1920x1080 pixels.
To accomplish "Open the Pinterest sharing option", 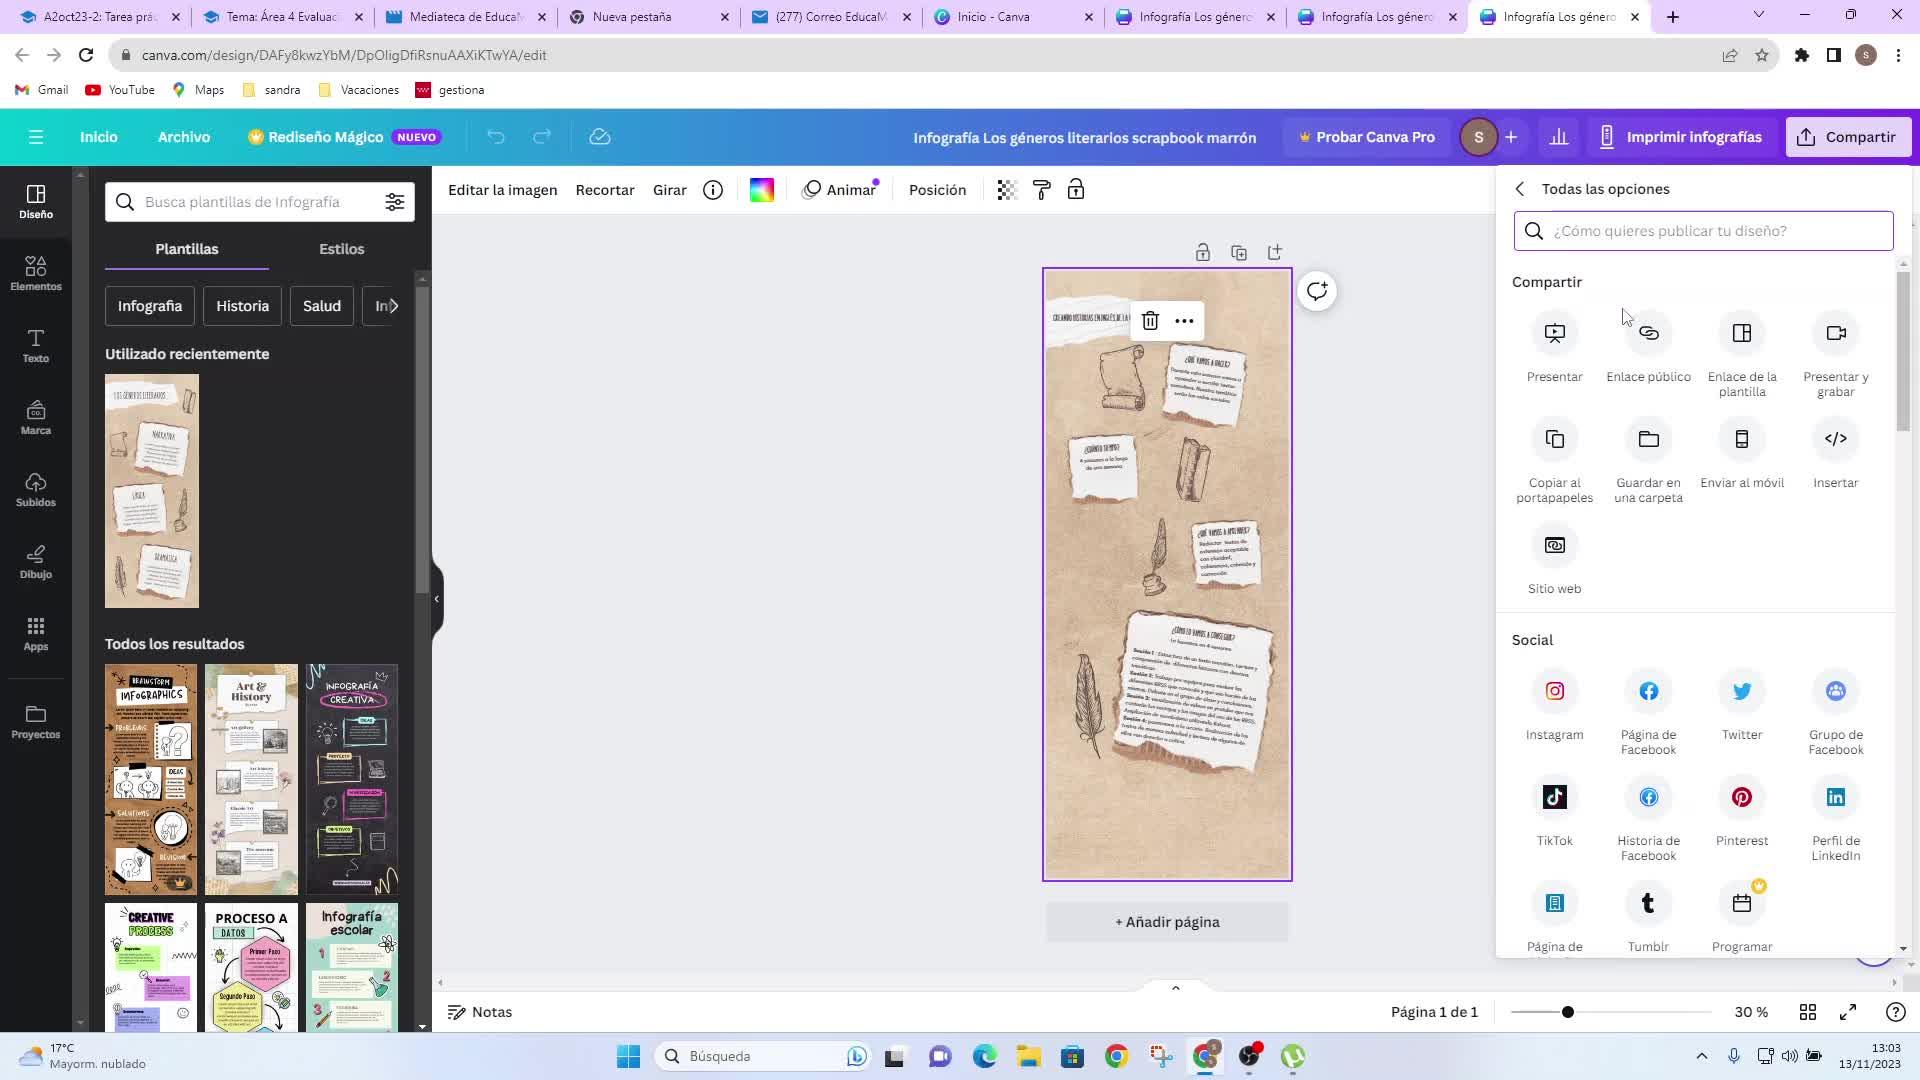I will click(1741, 797).
